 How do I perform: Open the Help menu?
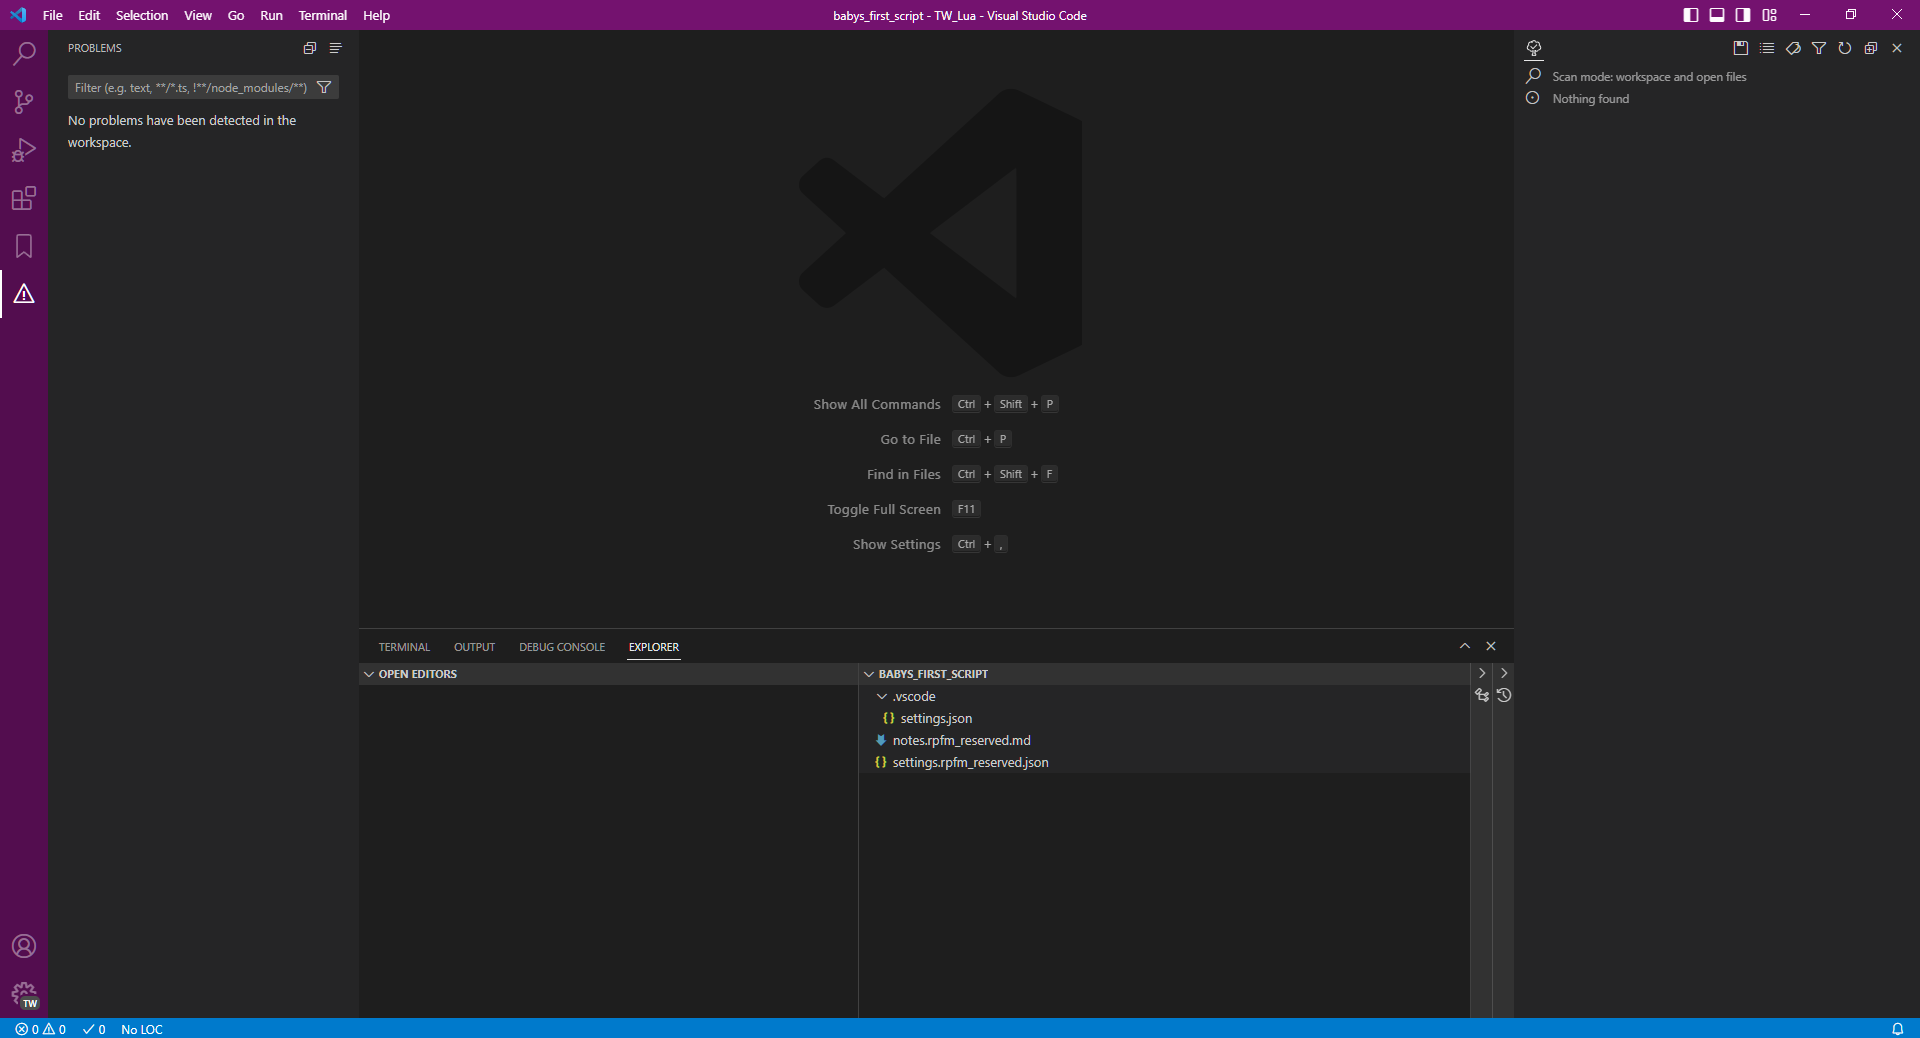tap(376, 15)
